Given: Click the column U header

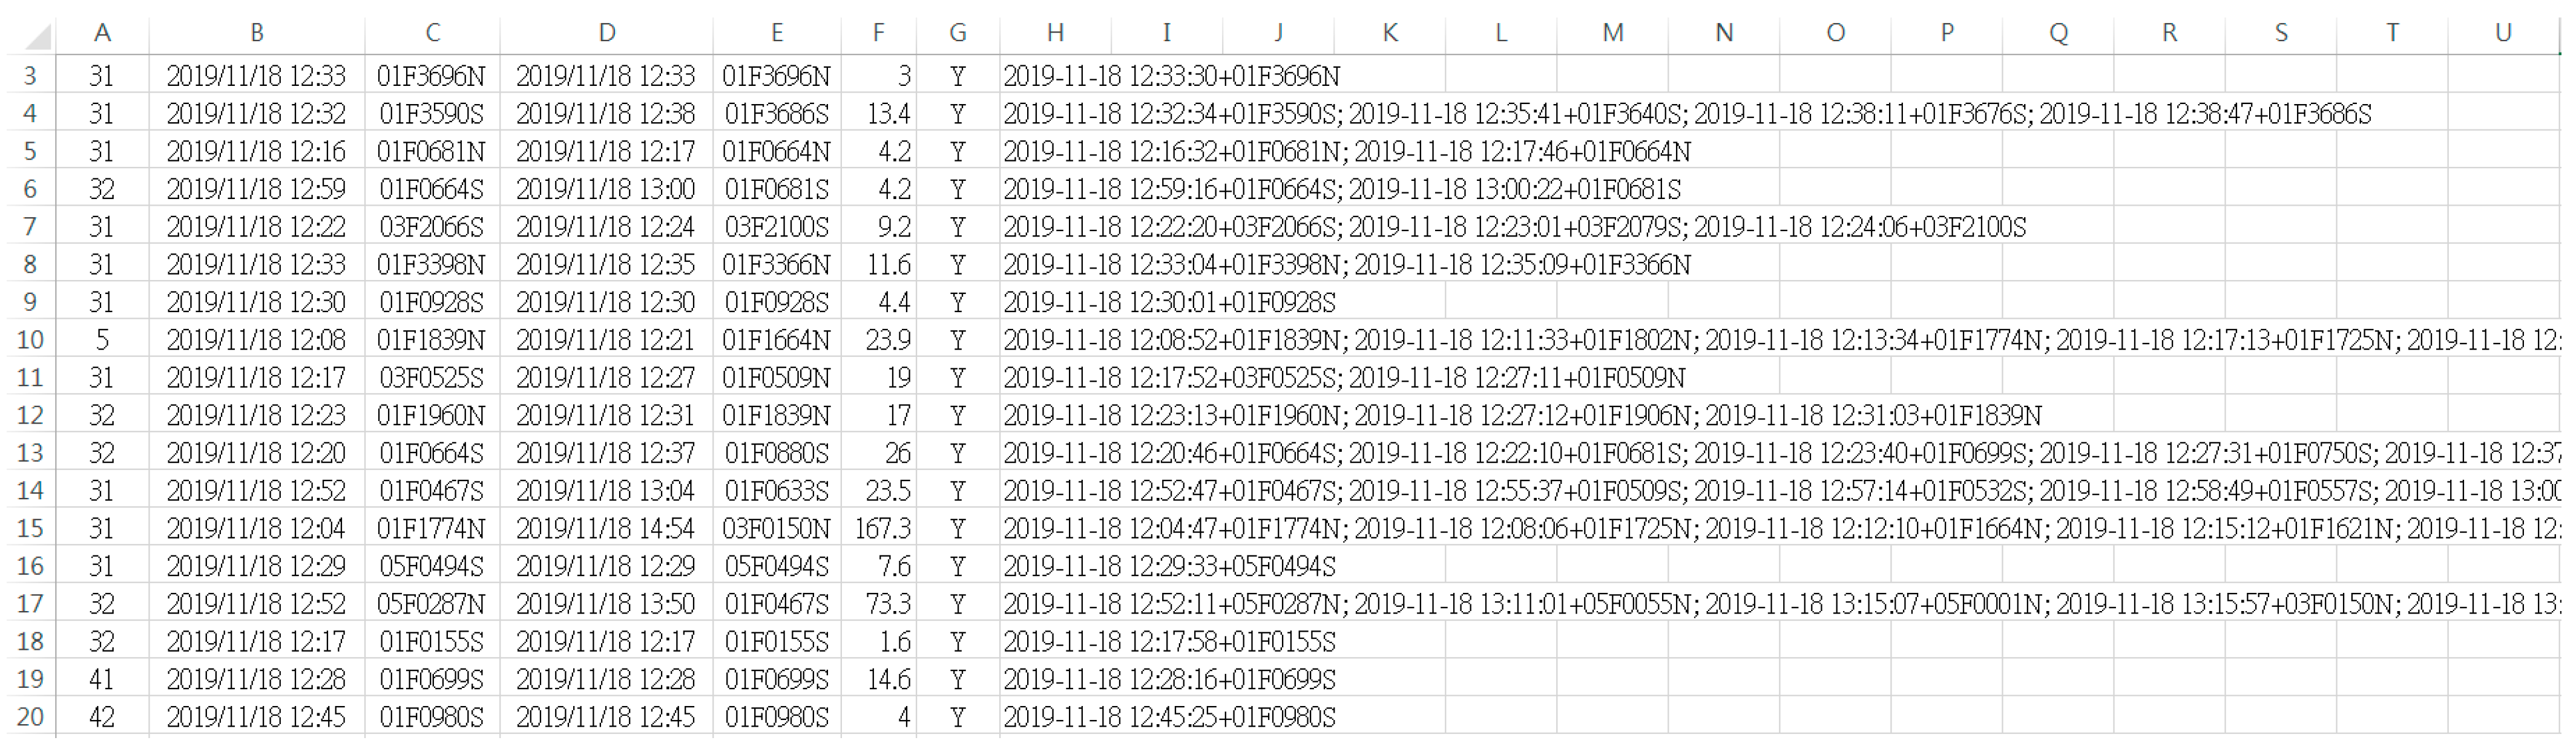Looking at the screenshot, I should (2503, 33).
